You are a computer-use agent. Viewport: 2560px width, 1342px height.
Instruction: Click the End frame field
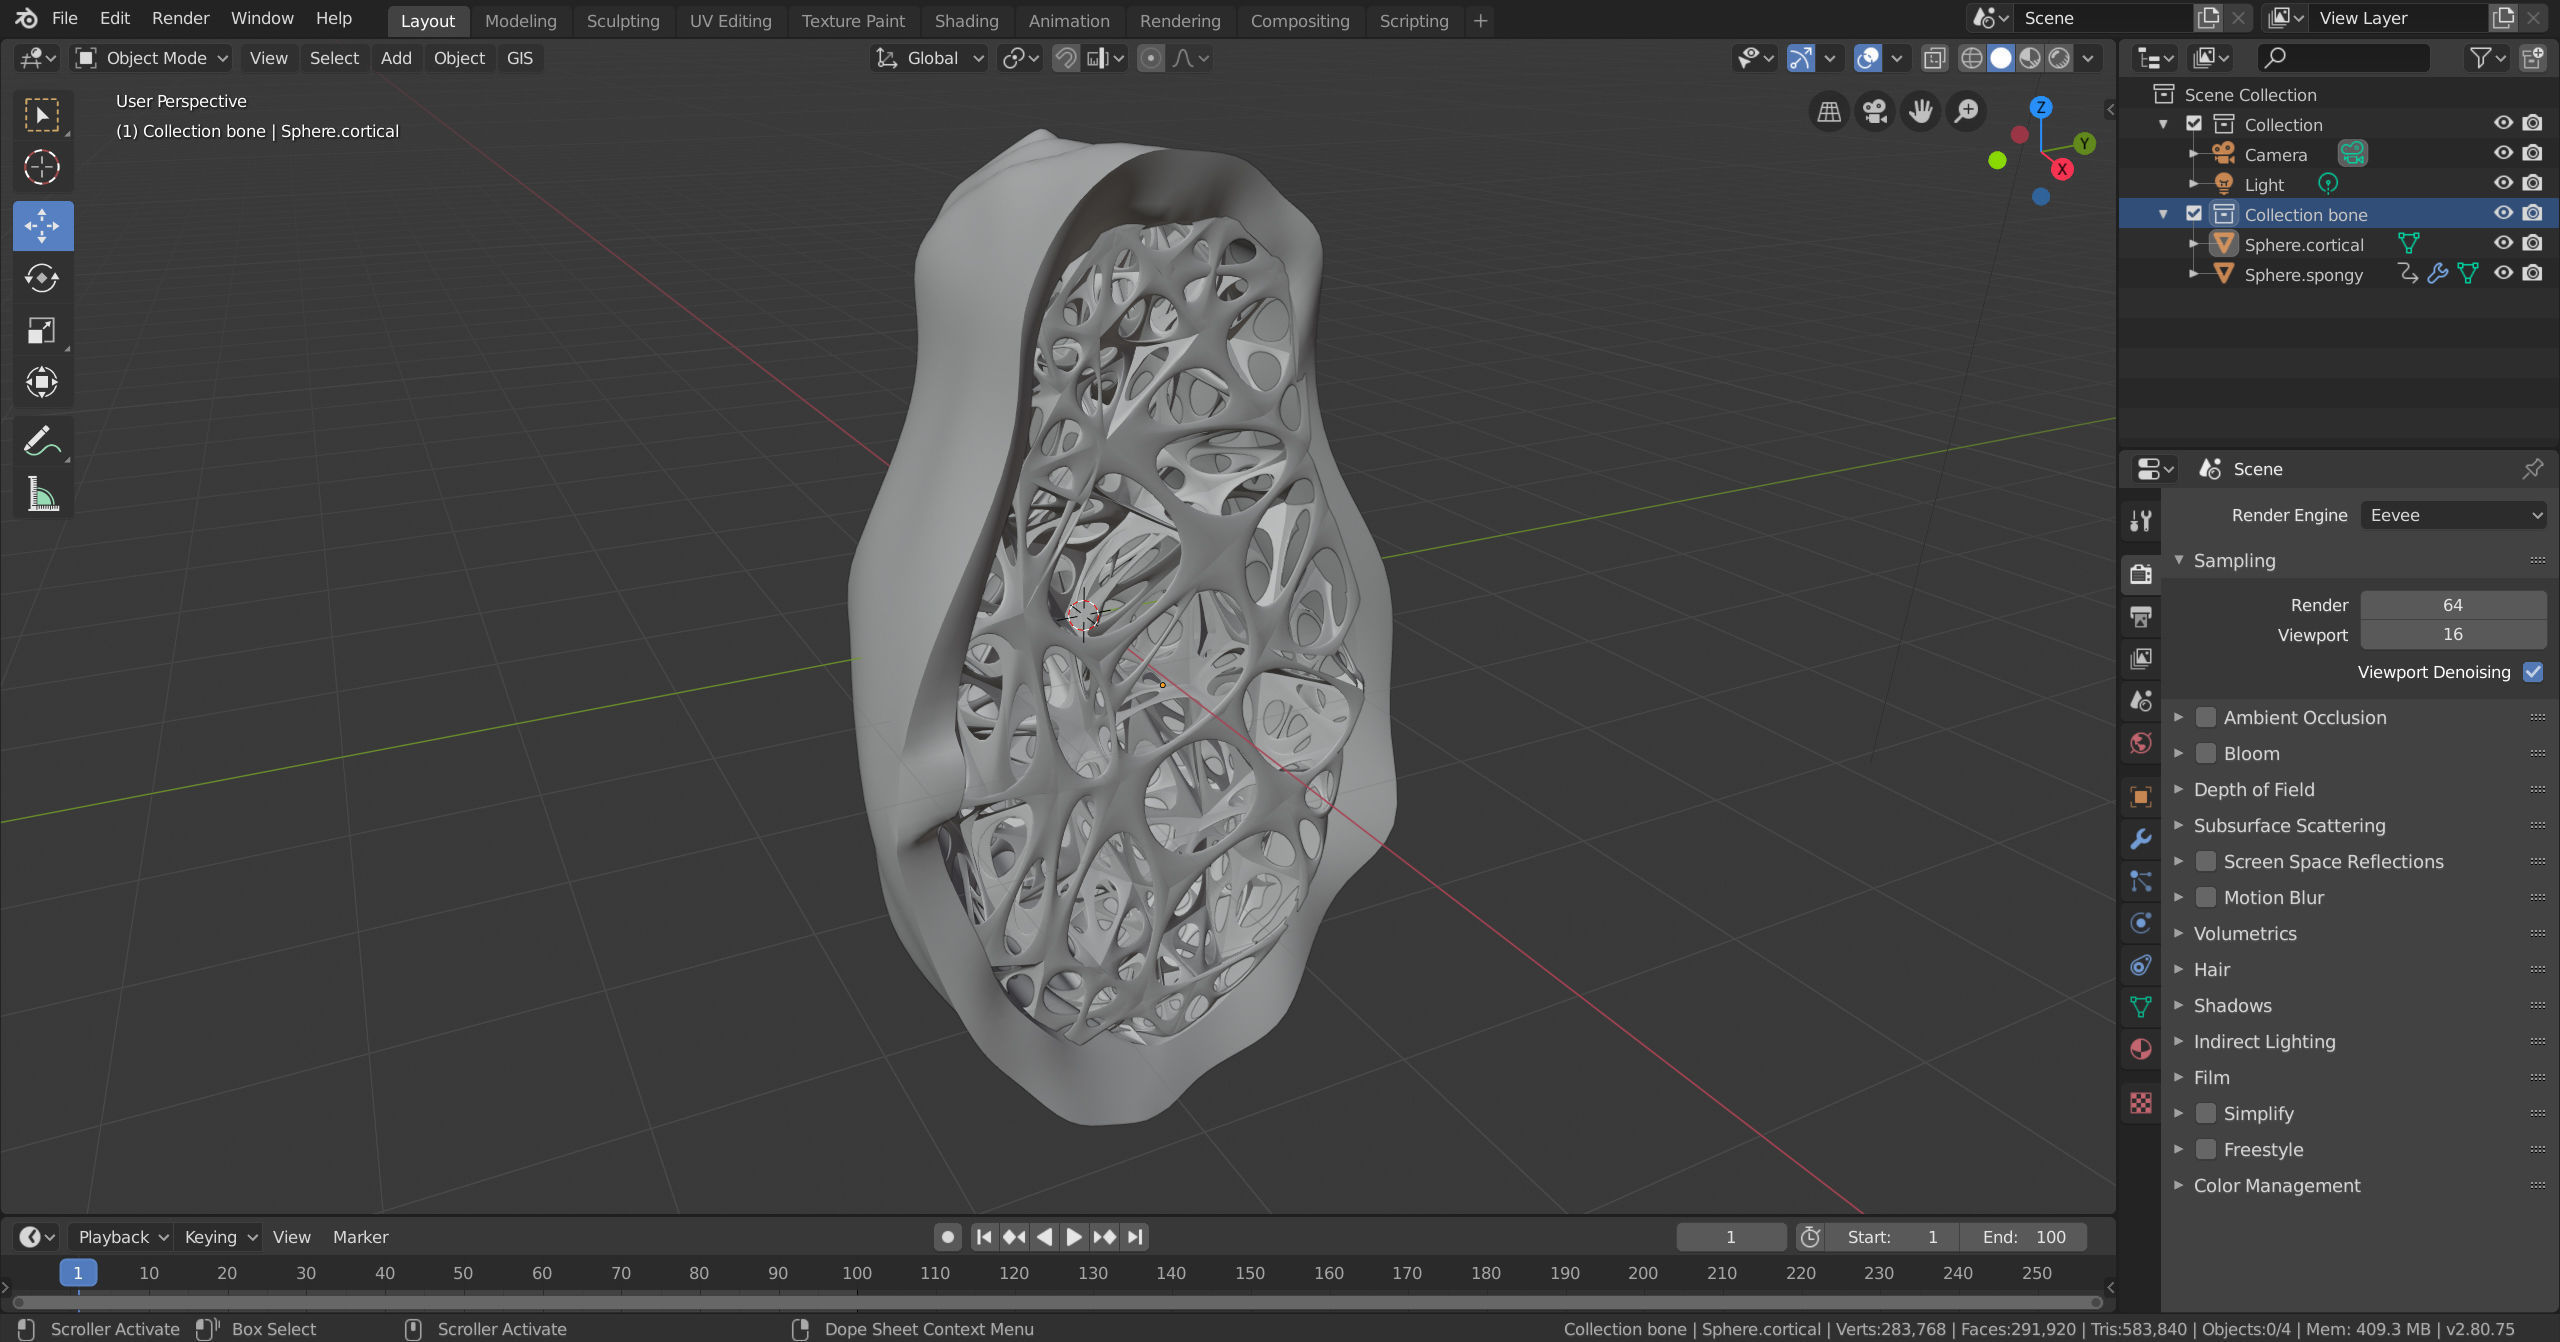(2024, 1237)
